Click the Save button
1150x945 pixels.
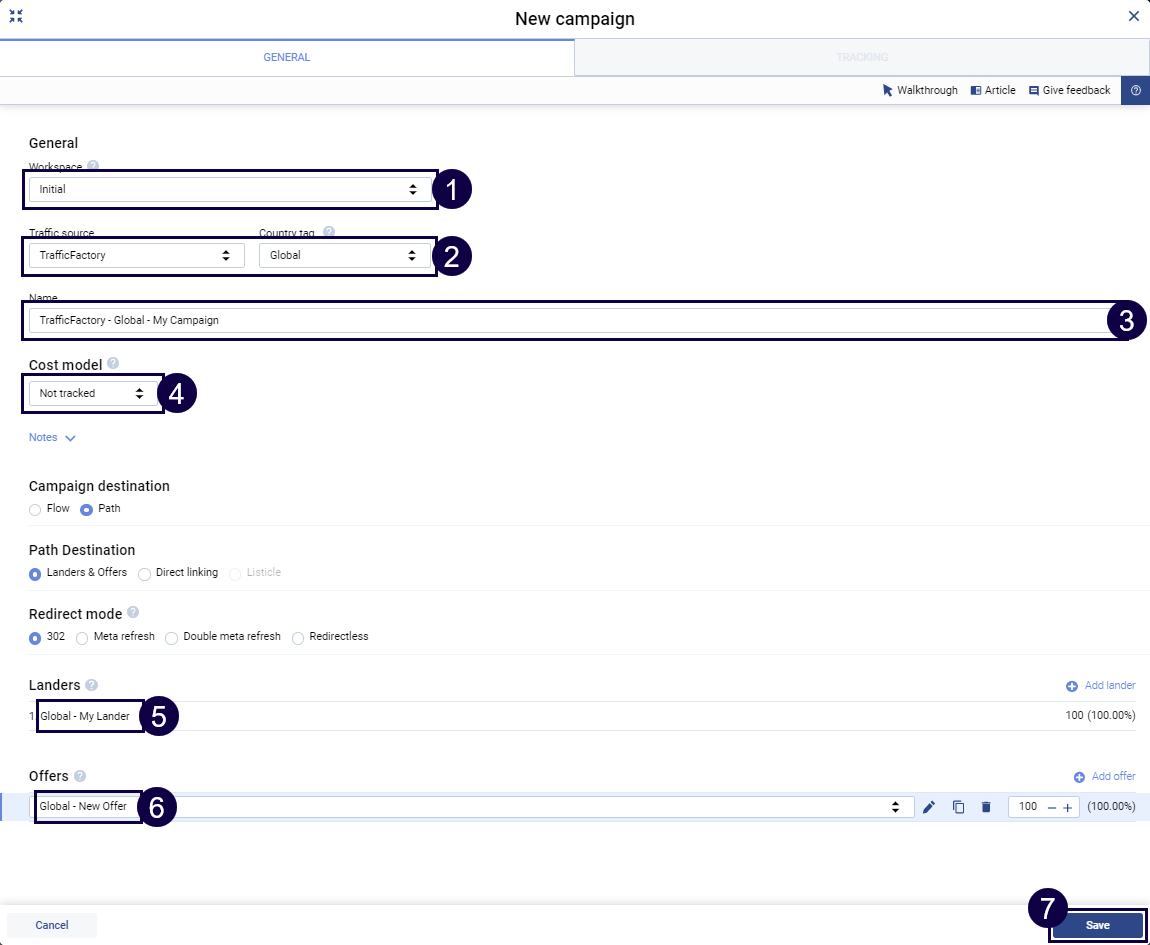coord(1097,925)
